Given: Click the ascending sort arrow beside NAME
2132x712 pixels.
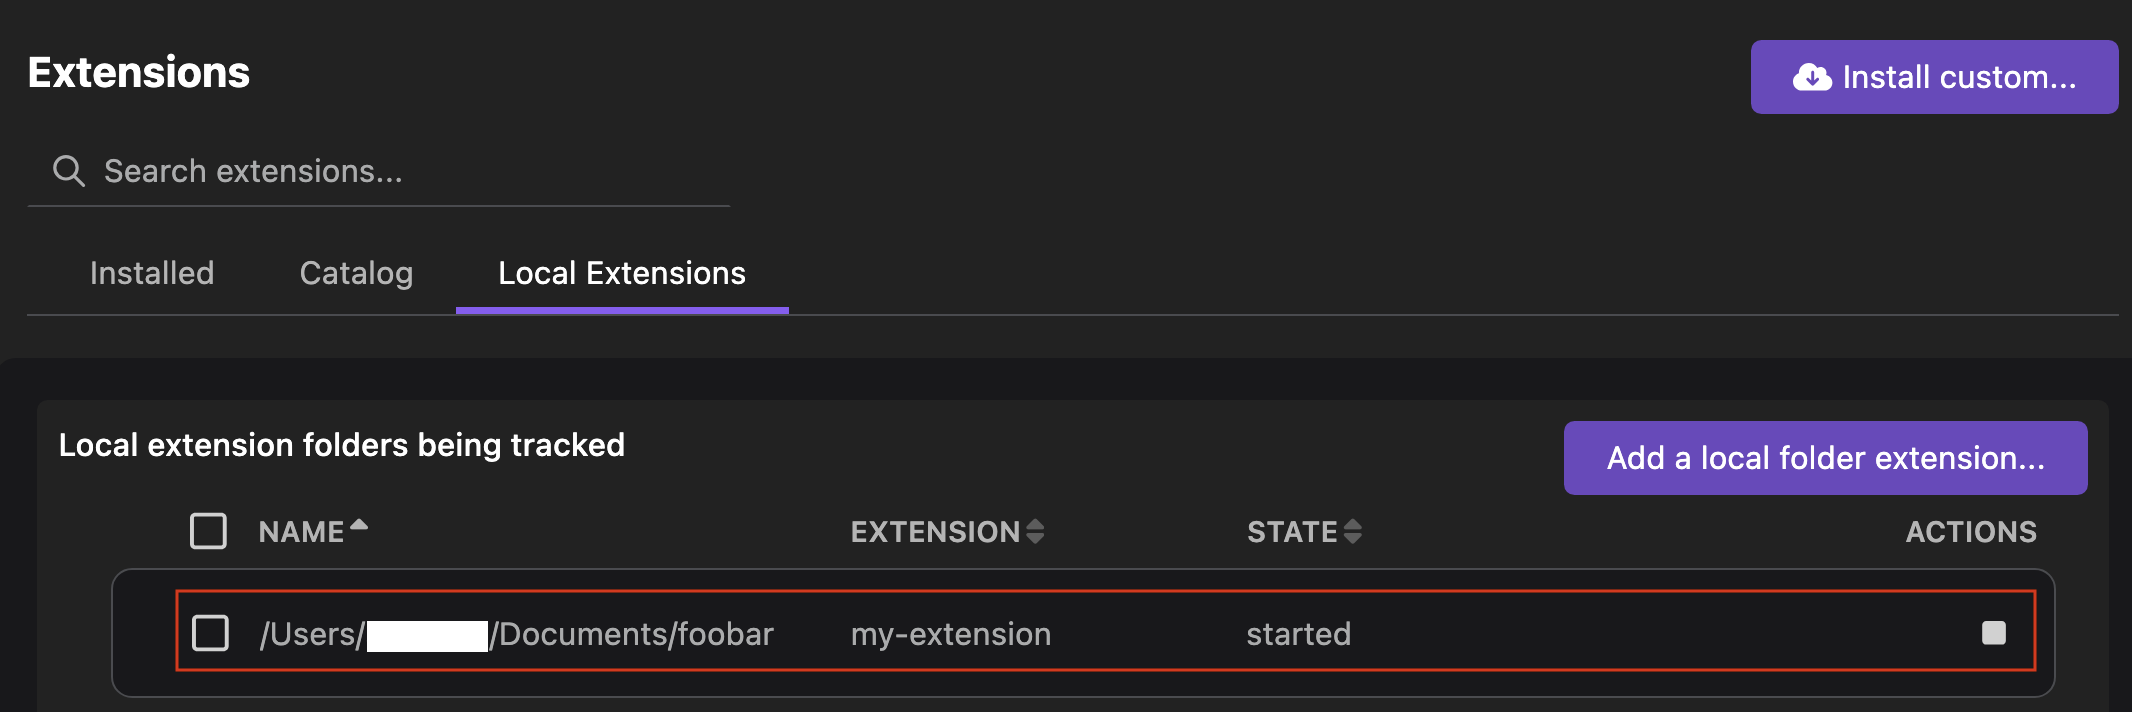Looking at the screenshot, I should [x=359, y=524].
